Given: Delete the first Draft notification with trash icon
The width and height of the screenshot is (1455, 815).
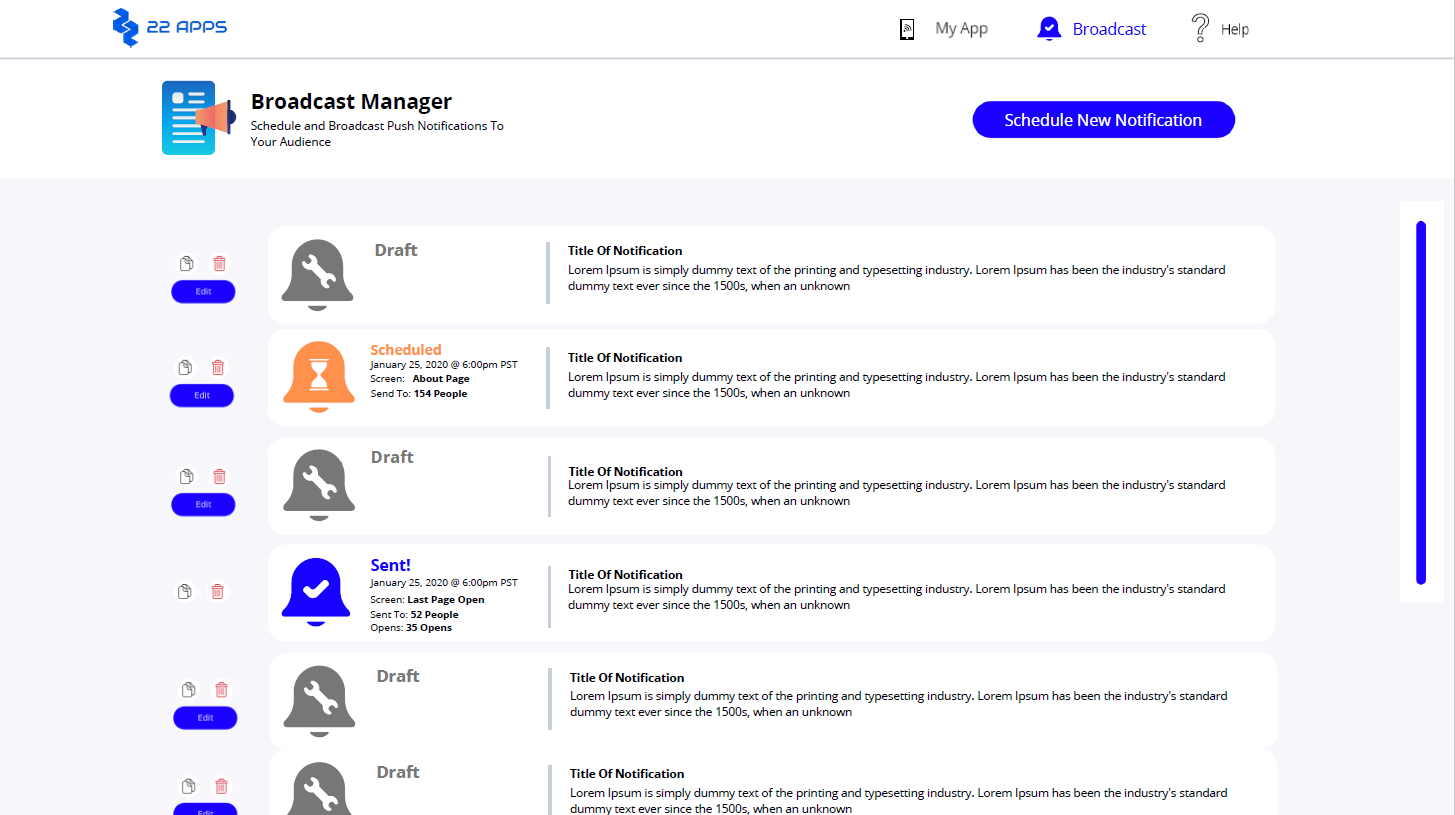Looking at the screenshot, I should pos(219,264).
